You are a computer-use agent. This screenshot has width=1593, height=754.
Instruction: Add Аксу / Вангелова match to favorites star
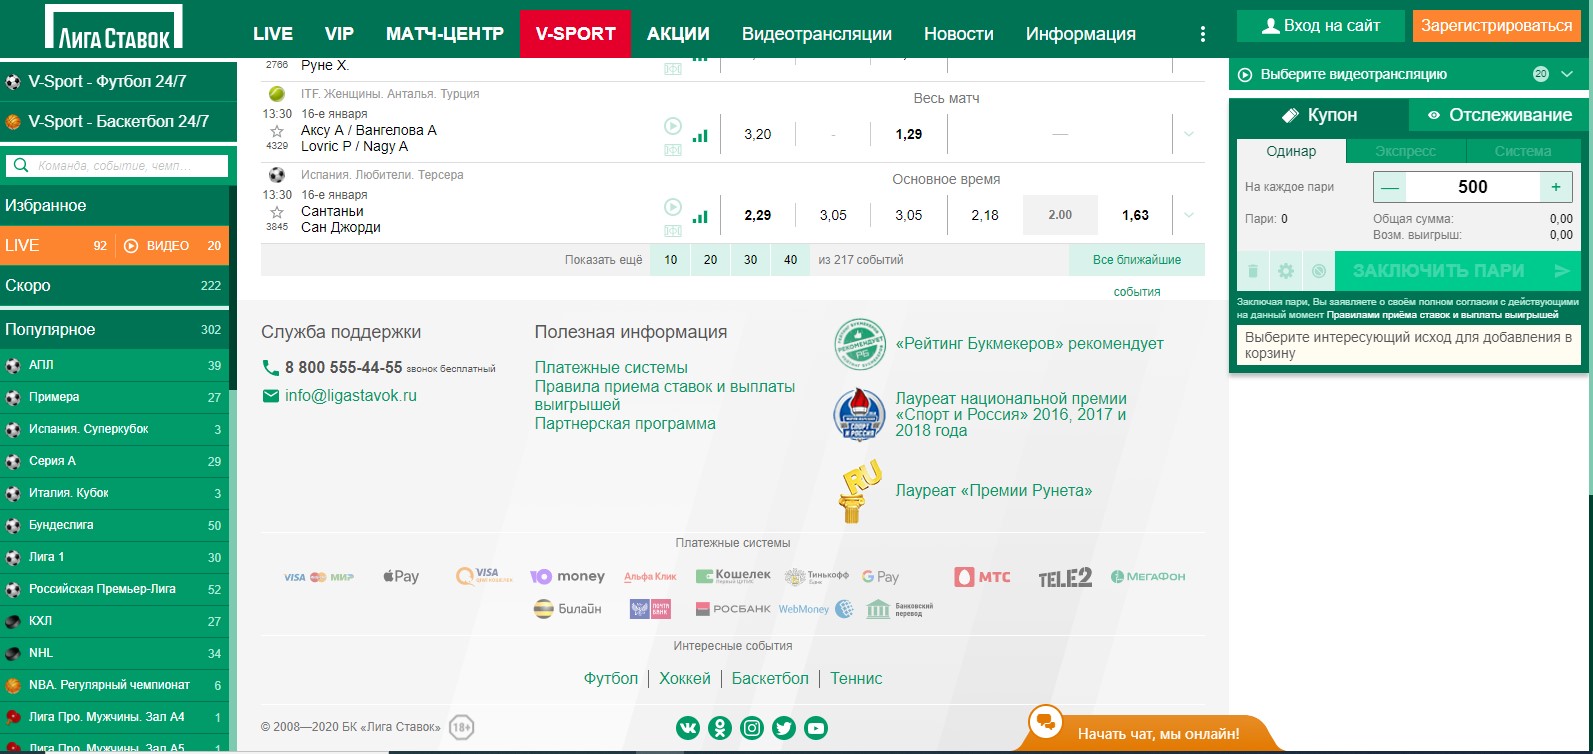coord(277,131)
